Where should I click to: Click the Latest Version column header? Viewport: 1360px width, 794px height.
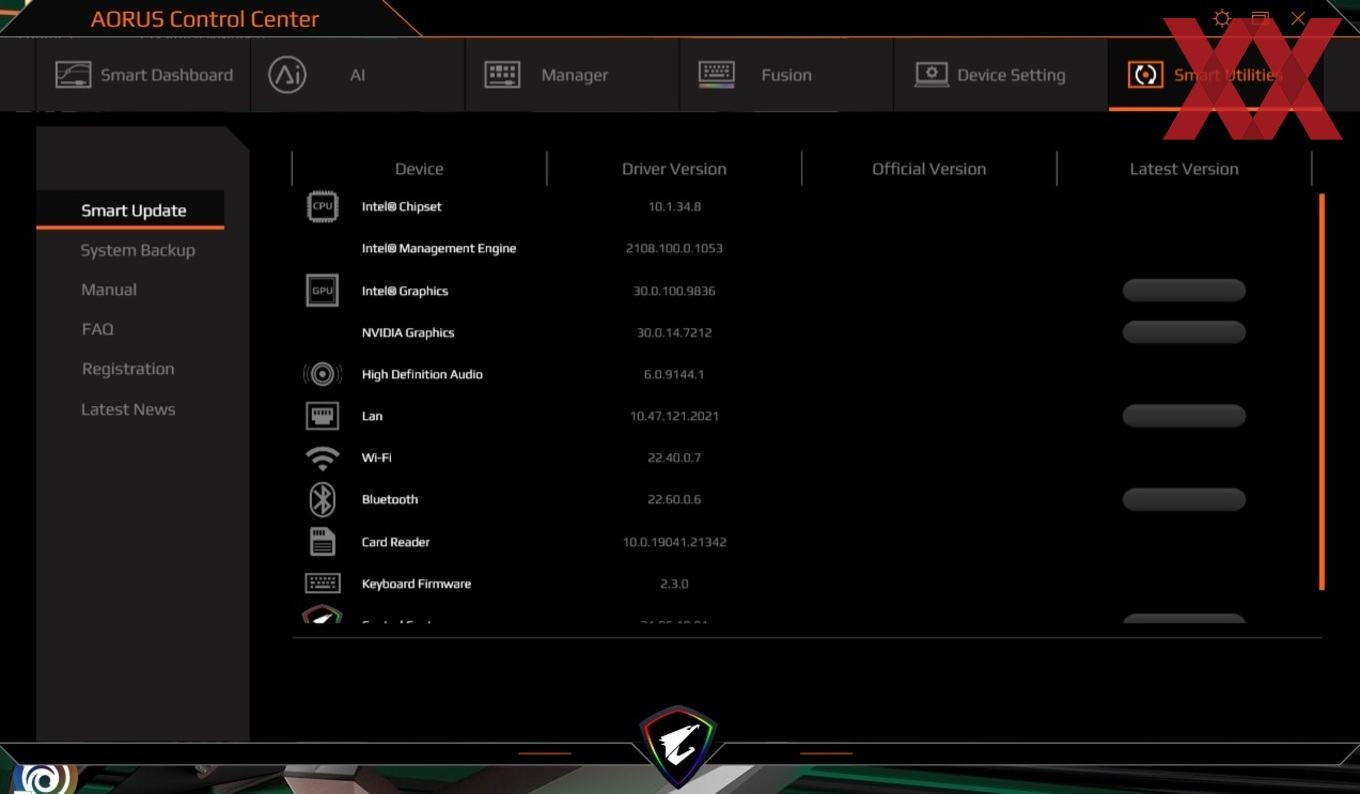click(x=1184, y=169)
